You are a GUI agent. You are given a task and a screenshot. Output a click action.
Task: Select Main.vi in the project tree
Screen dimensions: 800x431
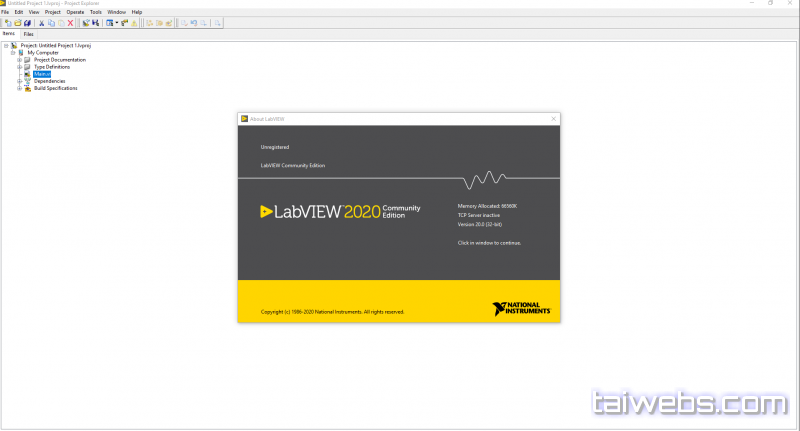point(41,74)
